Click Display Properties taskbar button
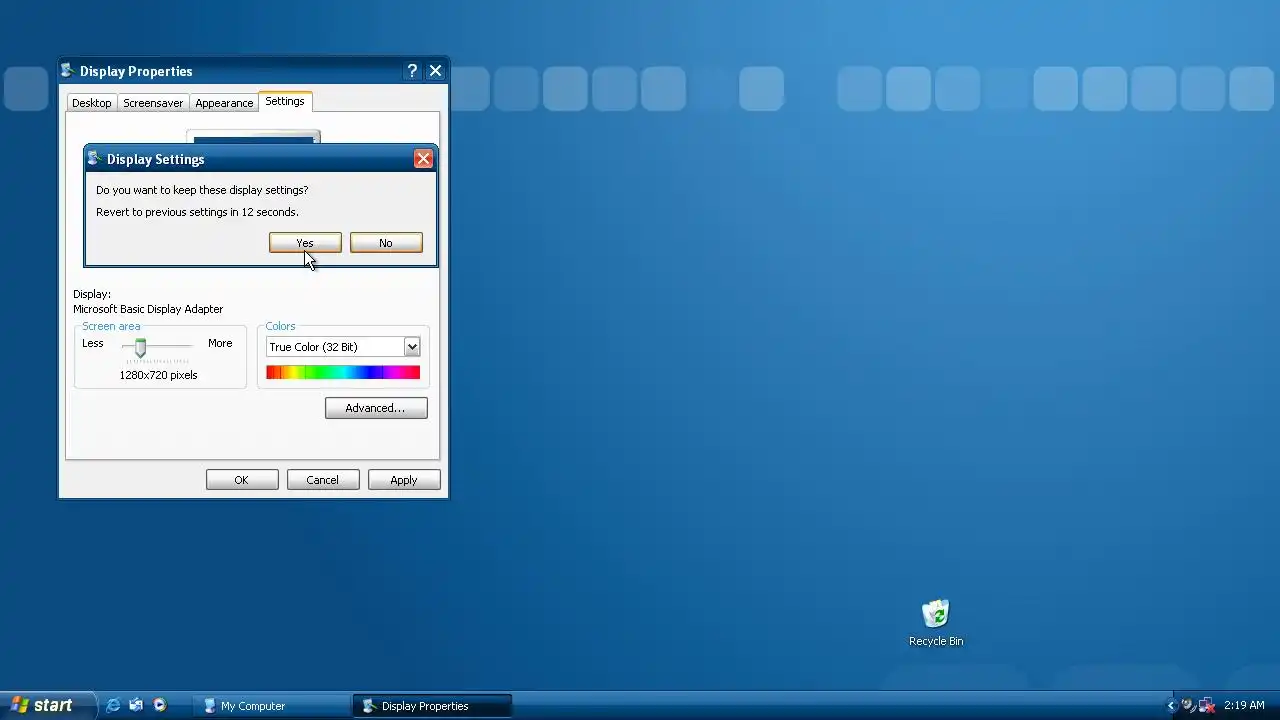 coord(432,706)
